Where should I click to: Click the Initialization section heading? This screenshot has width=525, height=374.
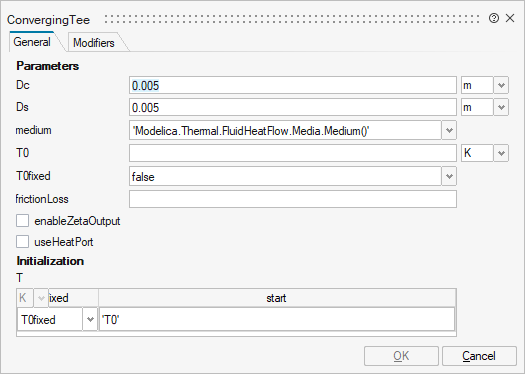pos(50,261)
